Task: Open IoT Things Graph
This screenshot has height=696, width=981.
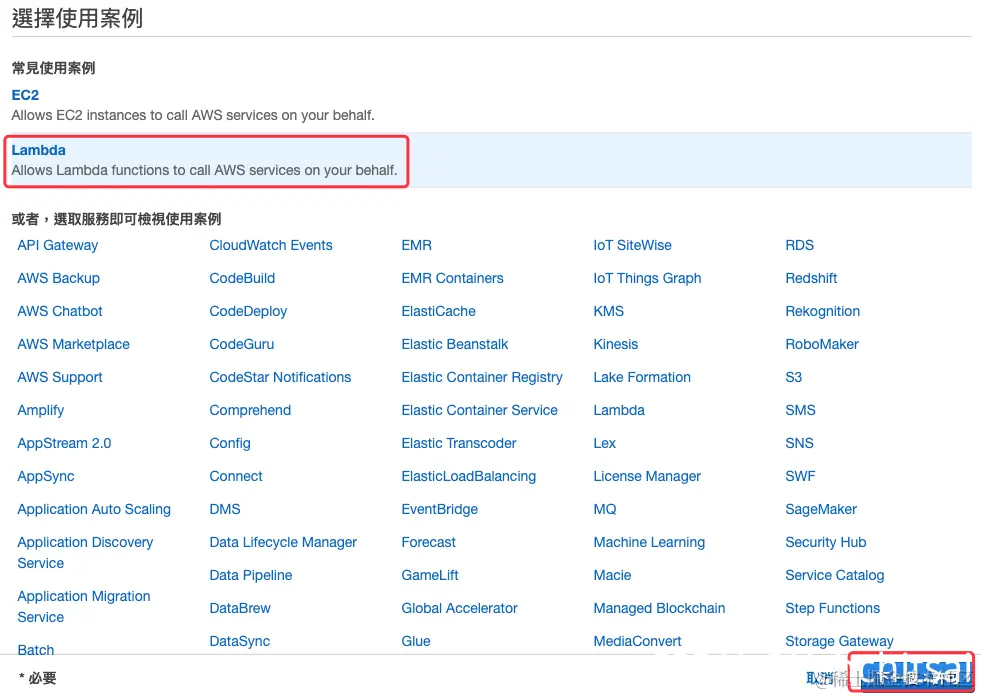Action: 647,279
